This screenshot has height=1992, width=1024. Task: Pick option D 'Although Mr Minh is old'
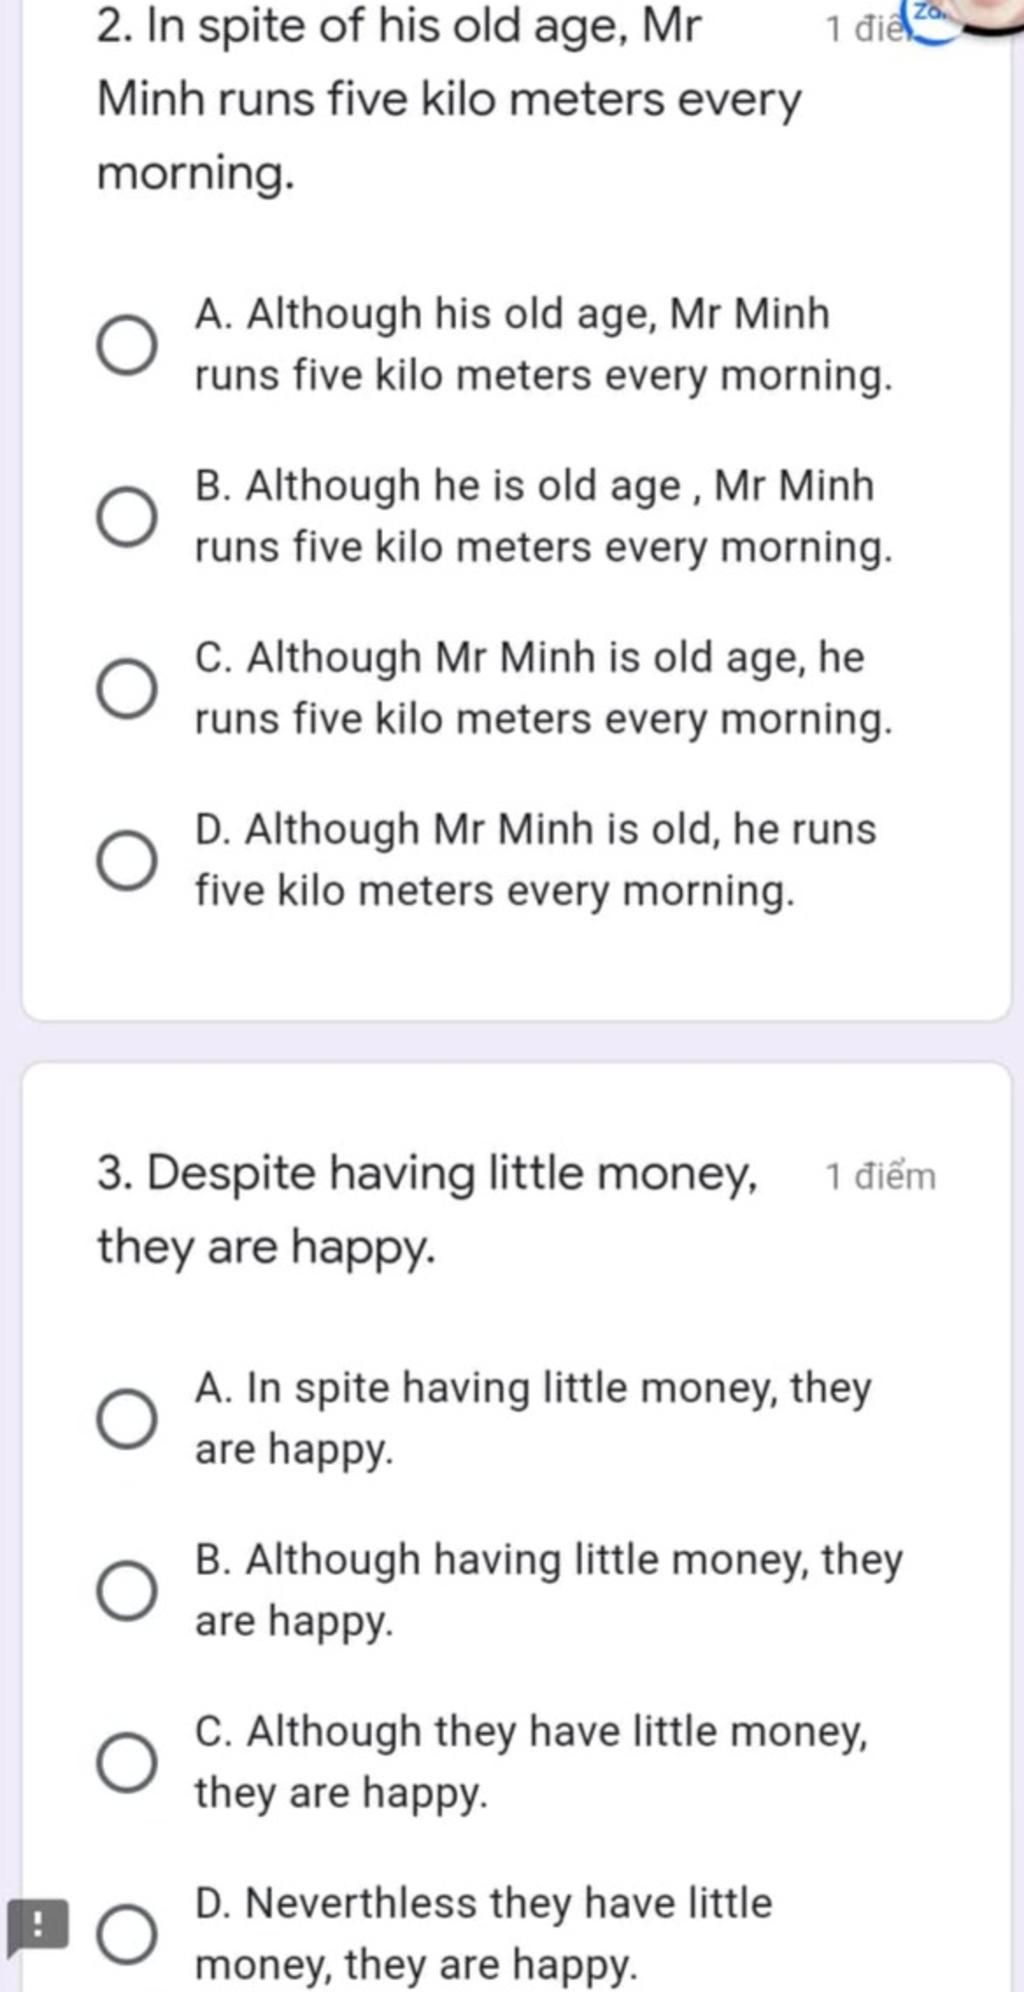pyautogui.click(x=127, y=861)
